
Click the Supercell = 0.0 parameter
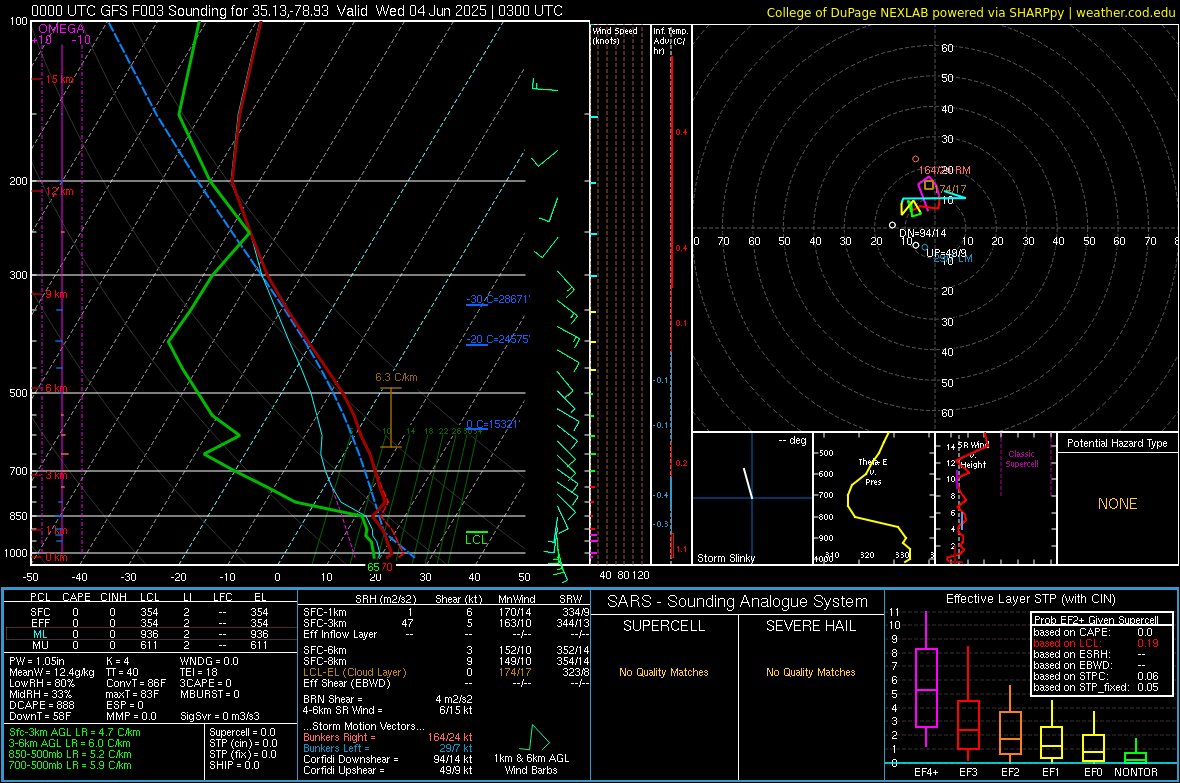click(x=242, y=732)
